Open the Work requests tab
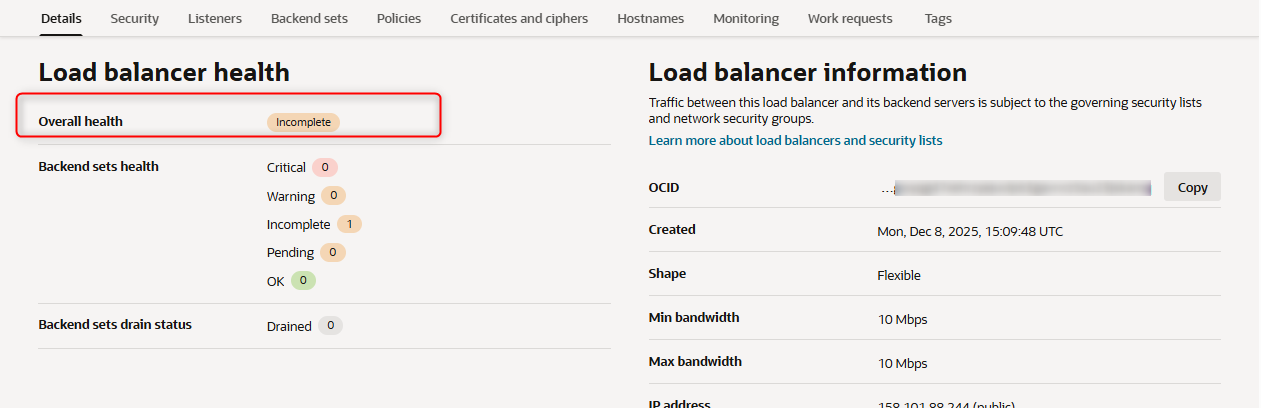The height and width of the screenshot is (408, 1261). point(850,18)
